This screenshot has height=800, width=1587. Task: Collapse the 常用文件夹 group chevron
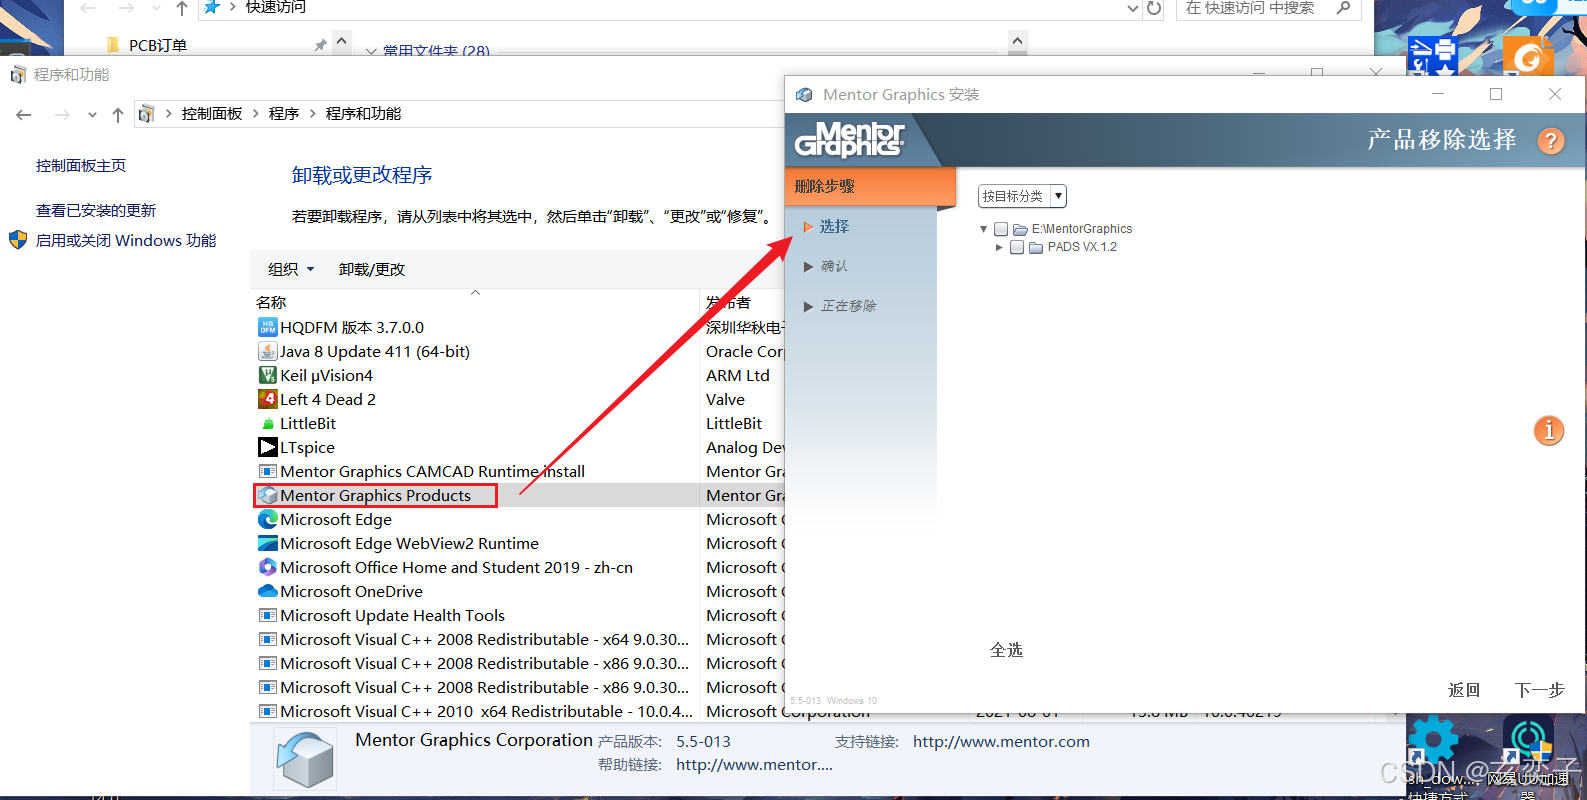[x=371, y=50]
